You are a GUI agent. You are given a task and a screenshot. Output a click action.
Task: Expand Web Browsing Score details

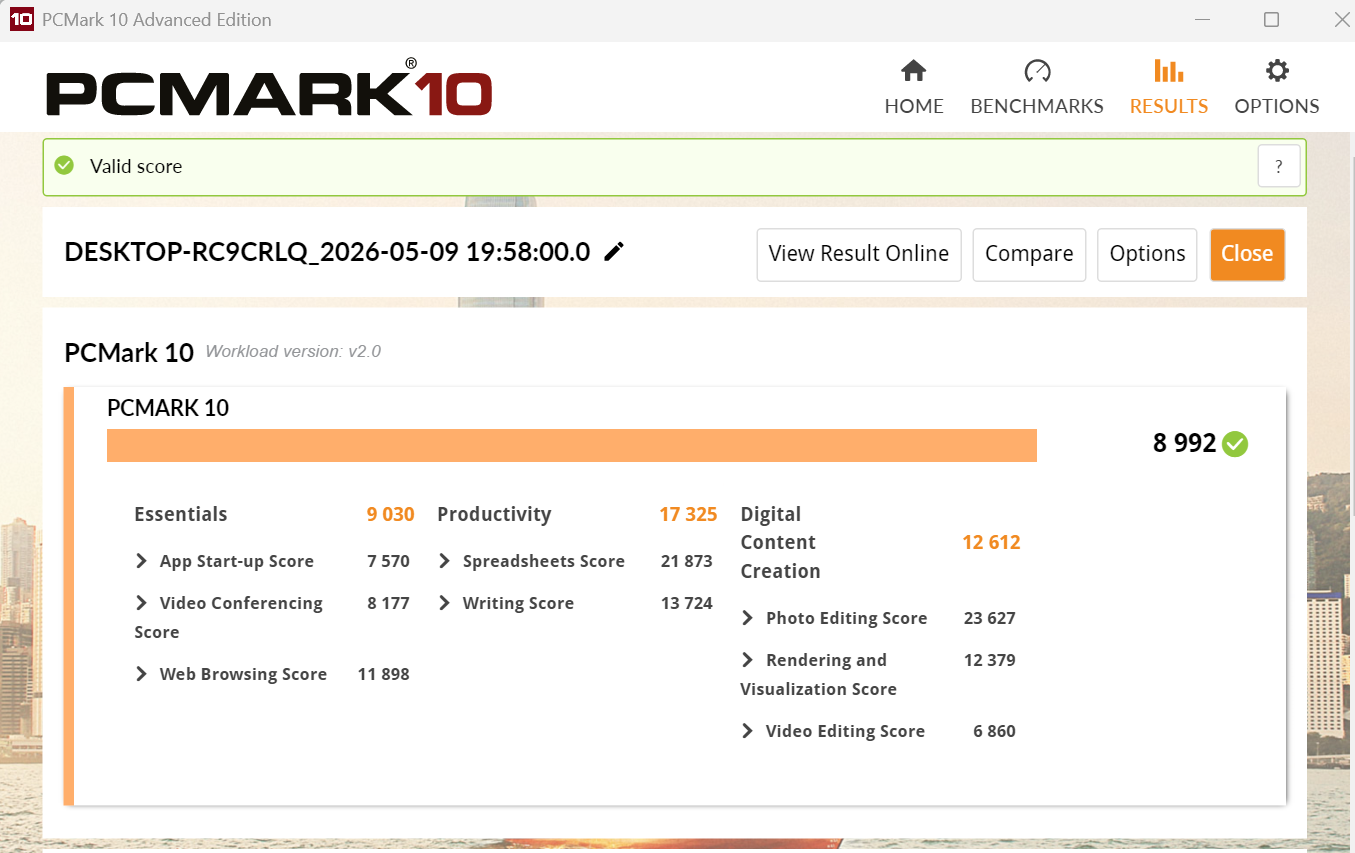pyautogui.click(x=141, y=674)
